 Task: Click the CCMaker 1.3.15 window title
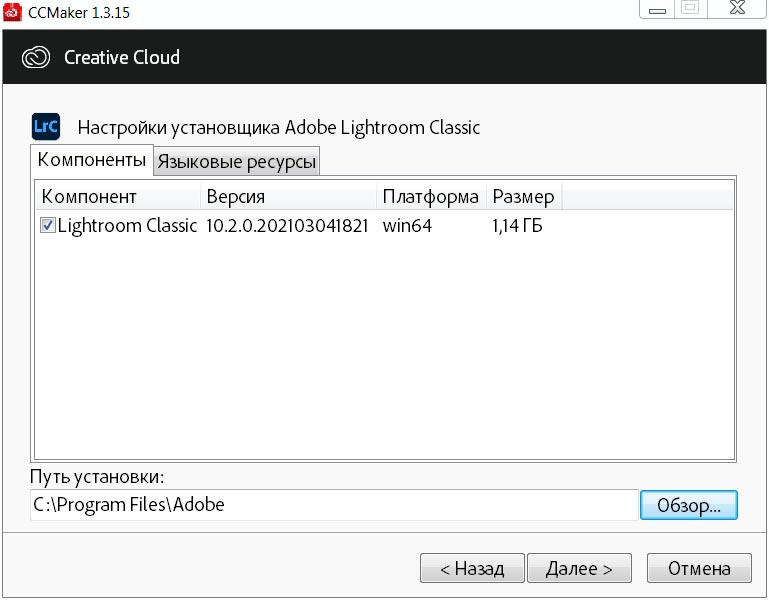pyautogui.click(x=79, y=12)
